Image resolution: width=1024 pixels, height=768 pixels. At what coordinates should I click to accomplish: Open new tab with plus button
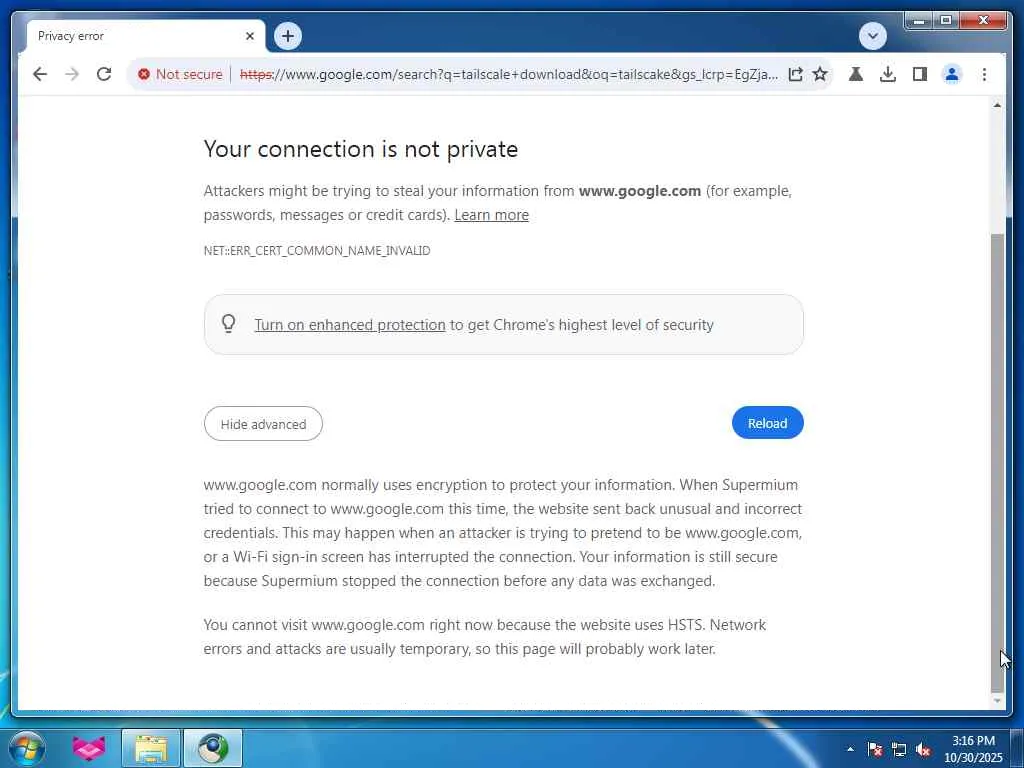point(288,36)
